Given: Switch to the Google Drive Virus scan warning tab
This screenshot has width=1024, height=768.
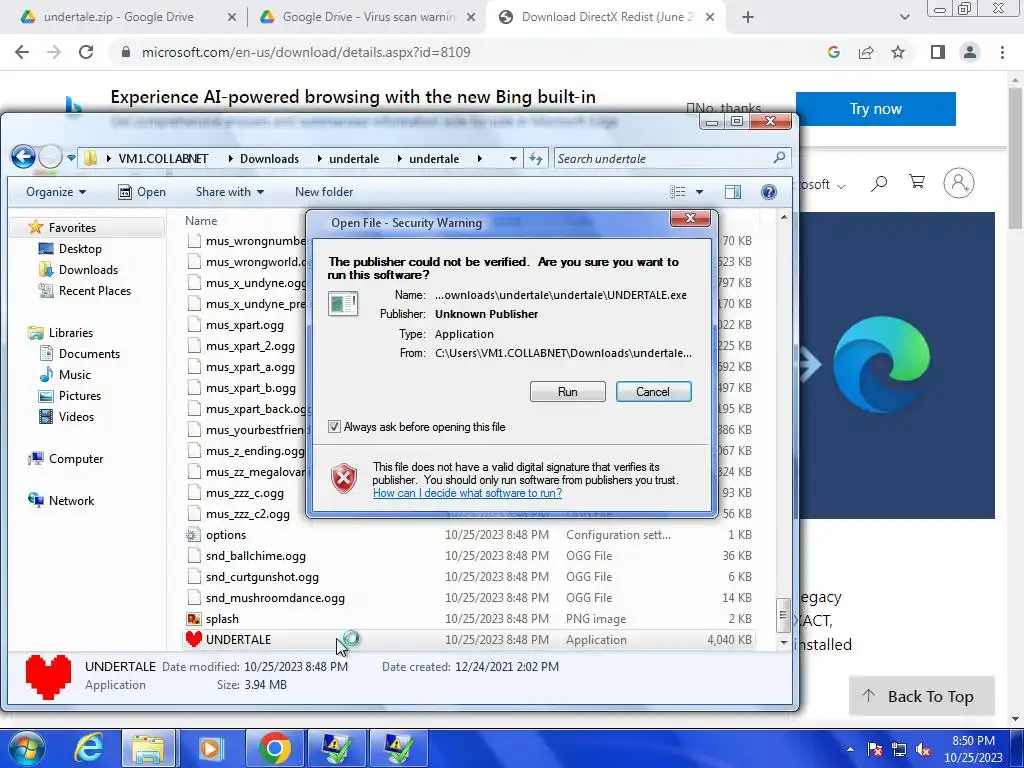Looking at the screenshot, I should [x=368, y=17].
